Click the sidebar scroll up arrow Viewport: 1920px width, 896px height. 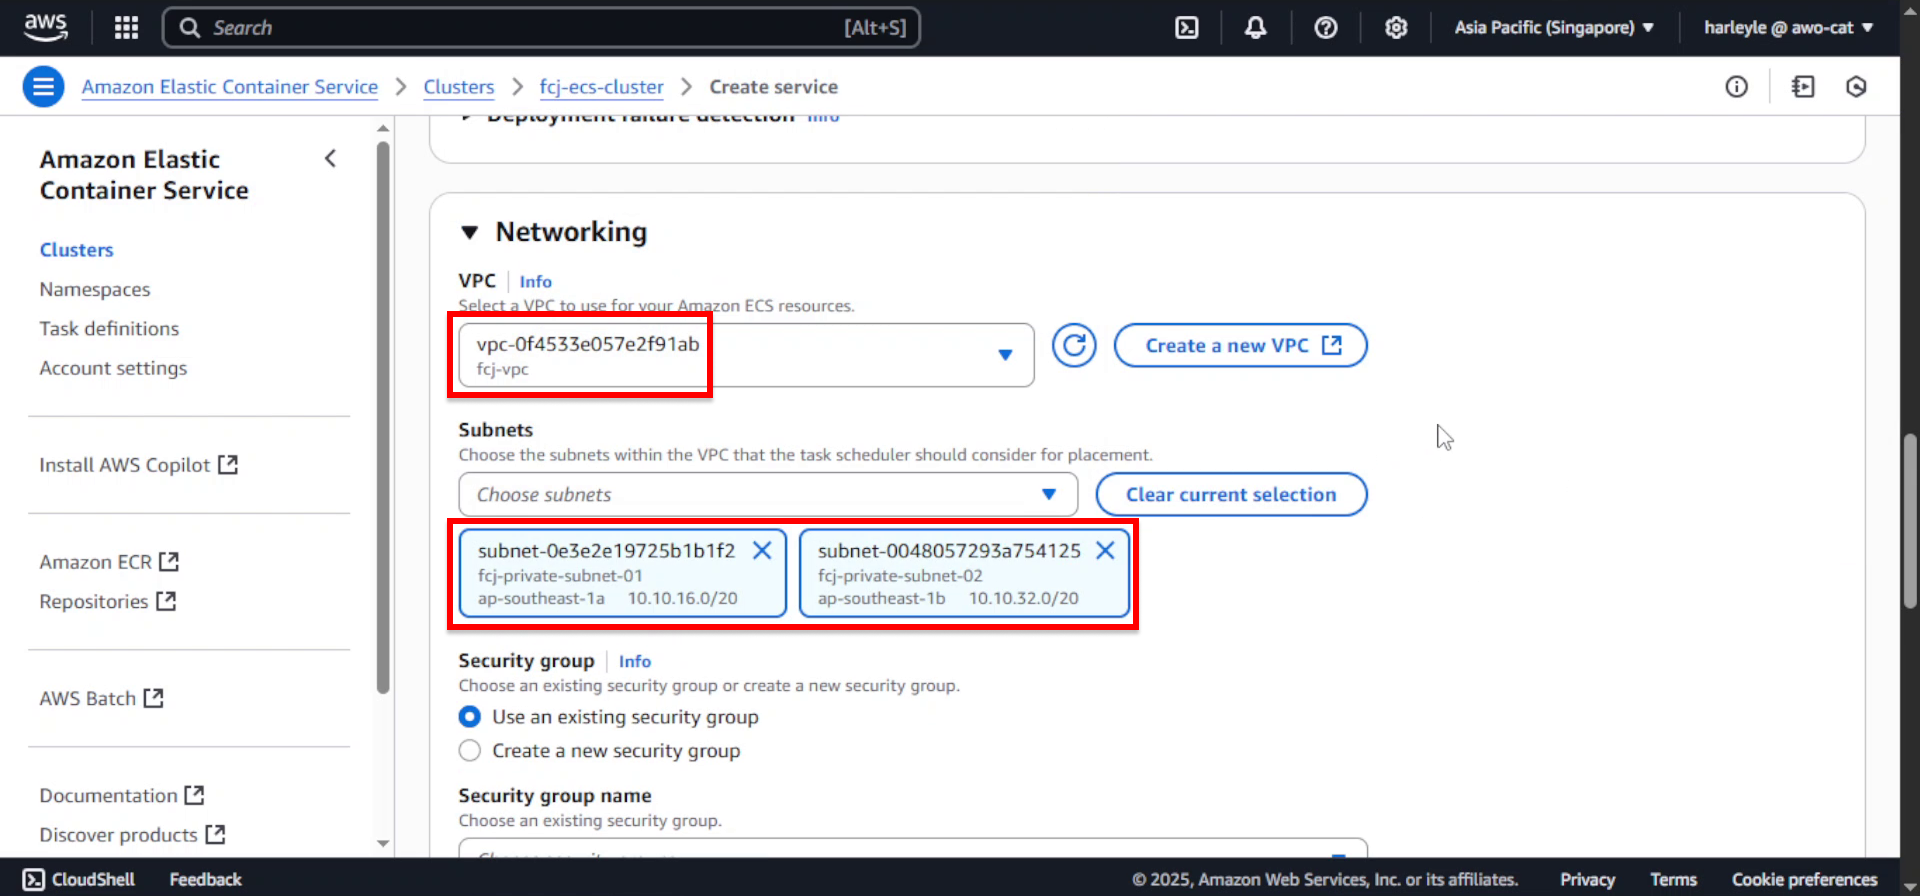coord(383,128)
